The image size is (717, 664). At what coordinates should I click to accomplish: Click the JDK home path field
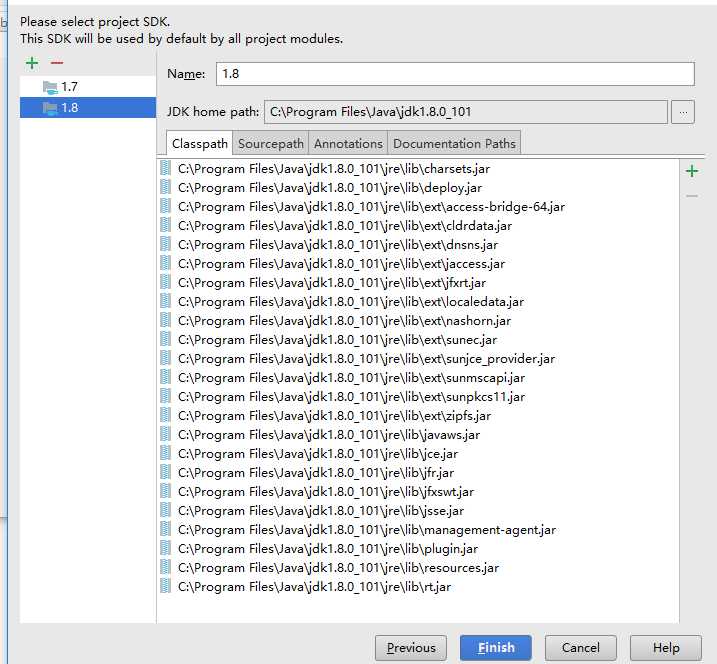tap(466, 112)
